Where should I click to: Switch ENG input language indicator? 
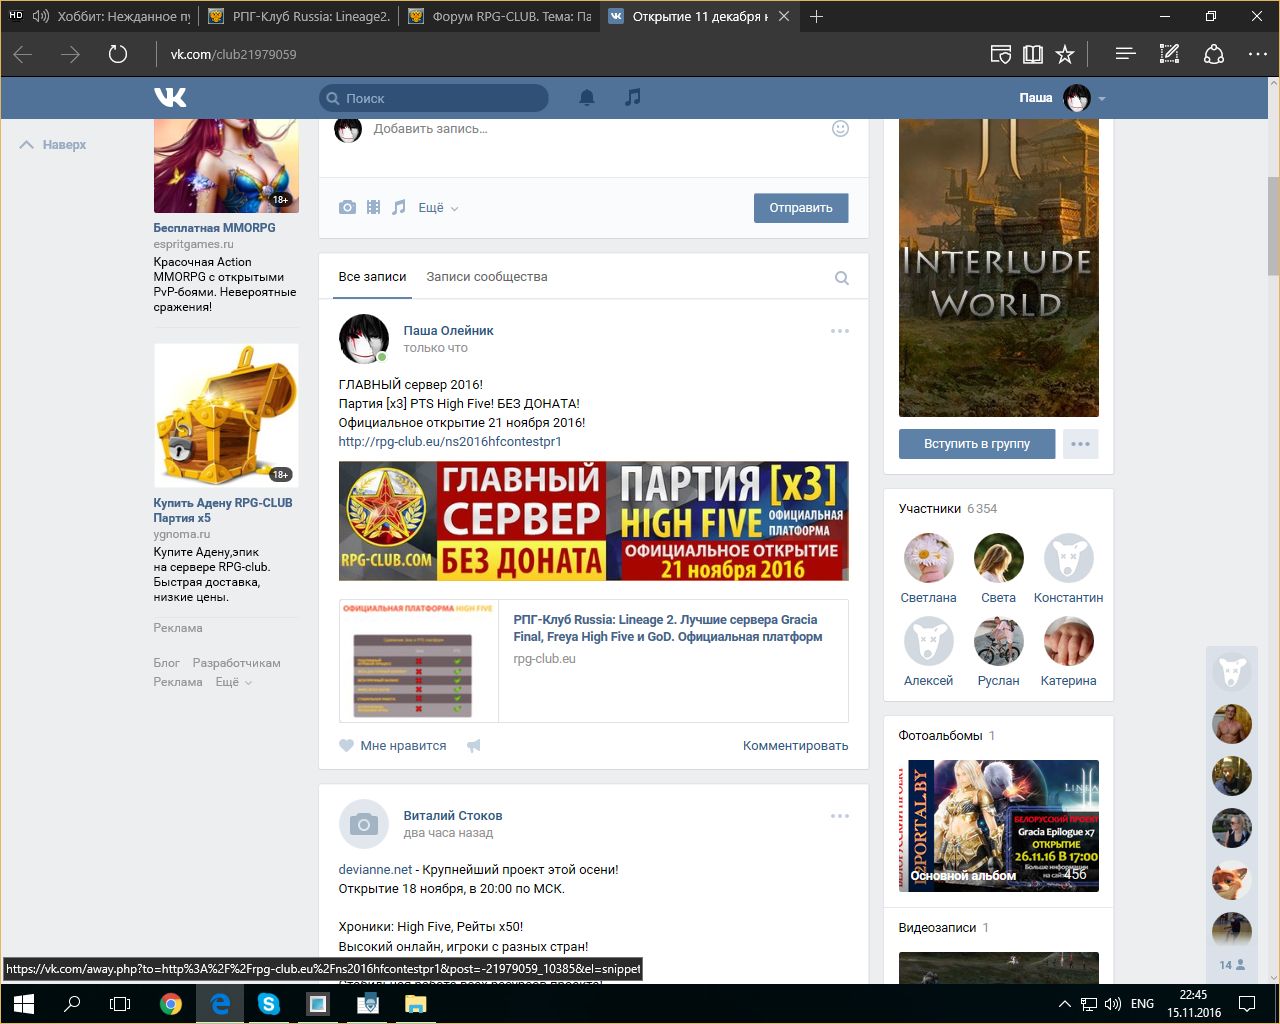click(1142, 1004)
